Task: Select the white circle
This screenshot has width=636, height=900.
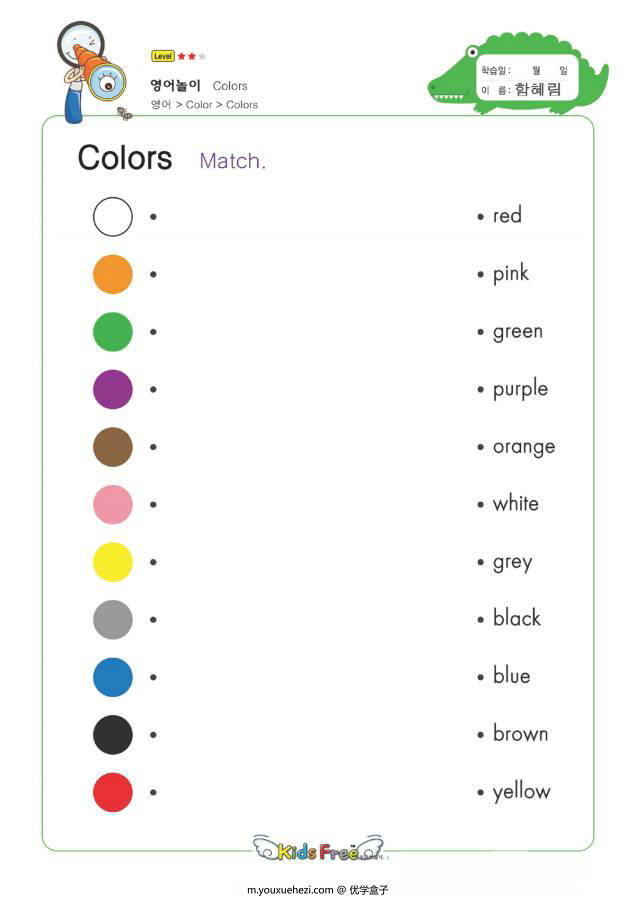Action: (x=113, y=217)
